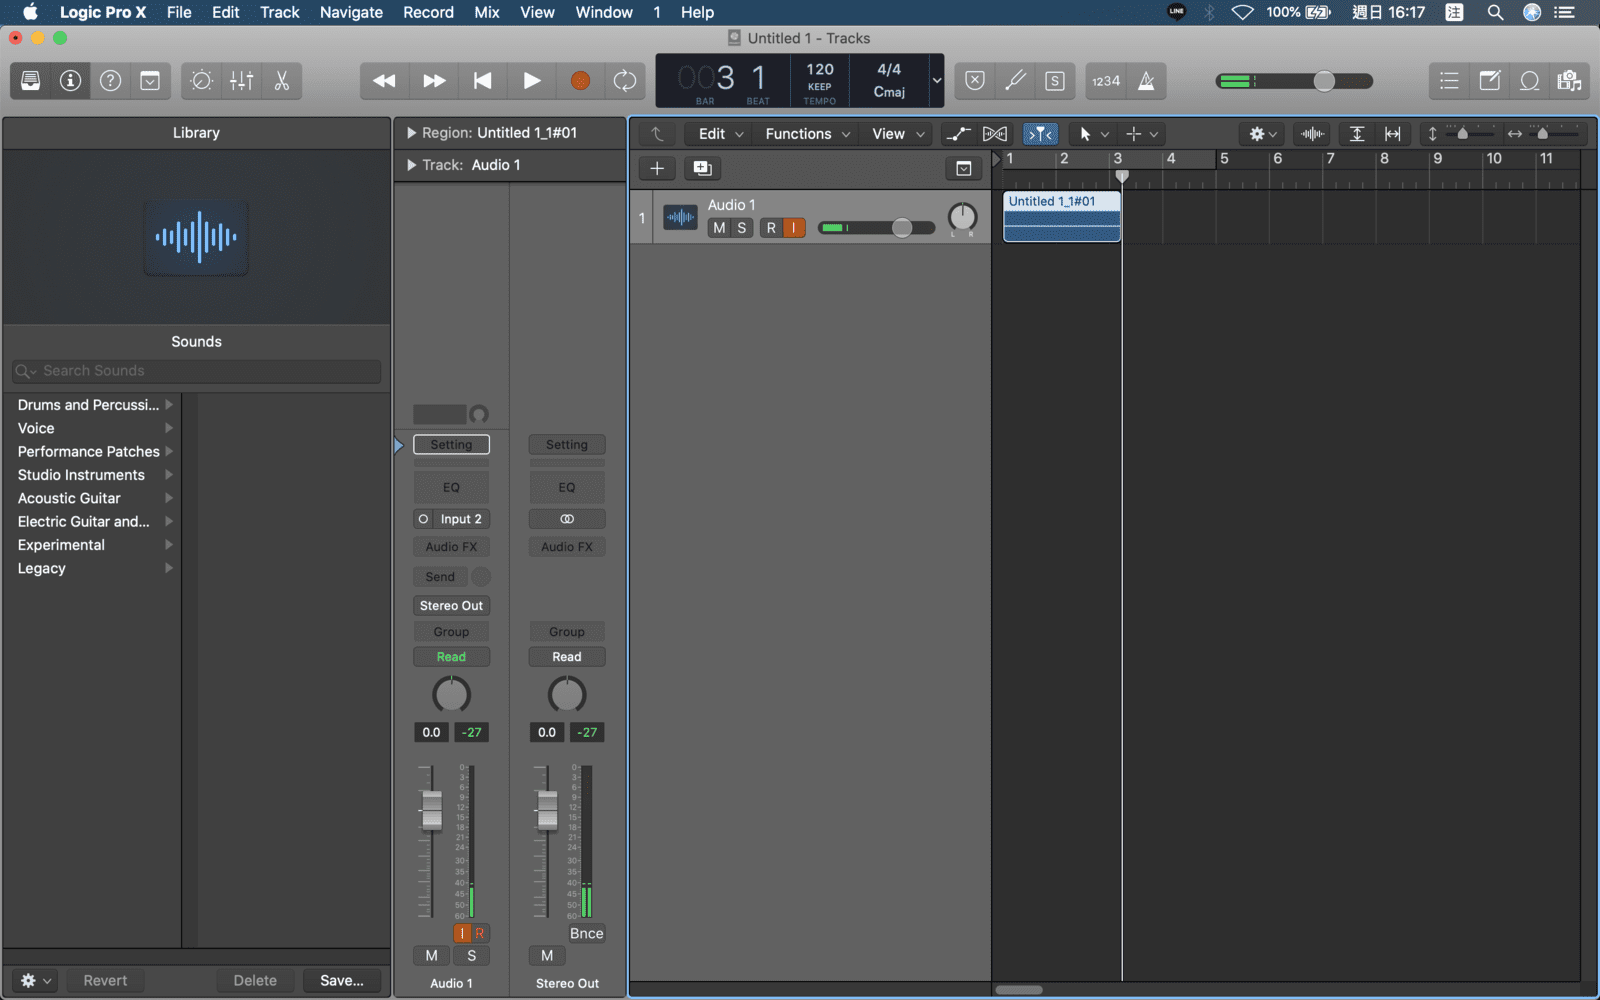This screenshot has width=1600, height=1000.
Task: Click the master volume slider knob
Action: [x=1324, y=81]
